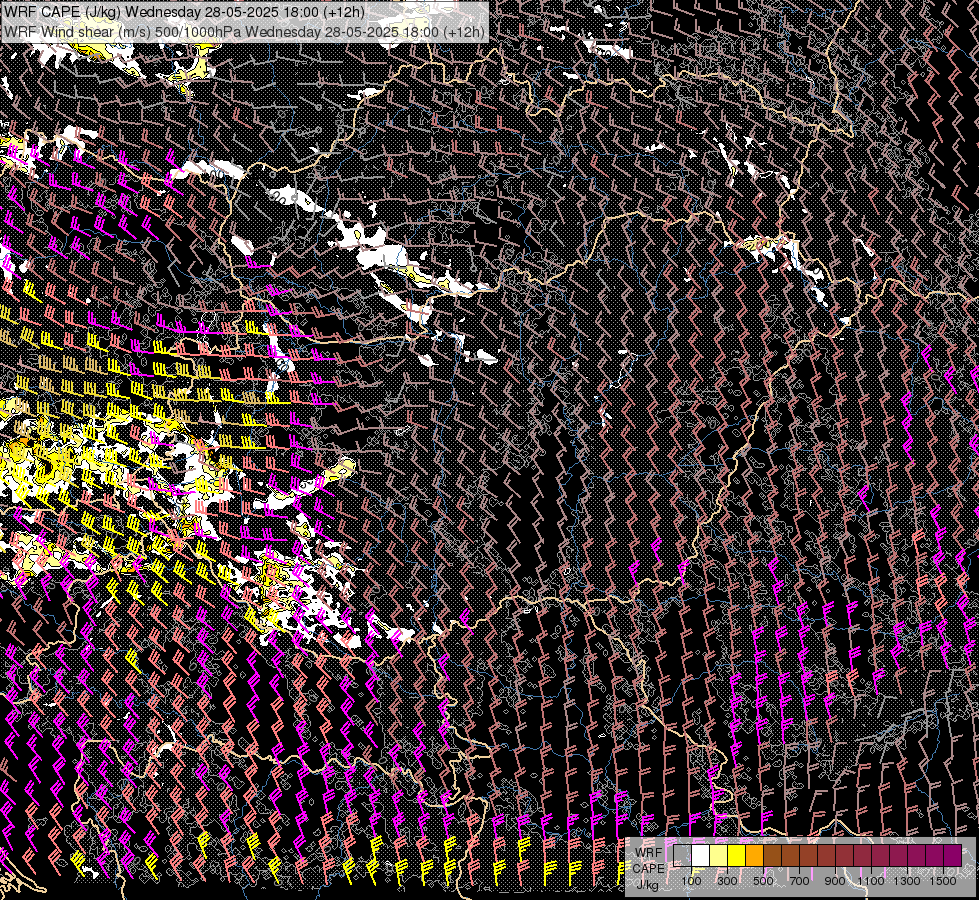The width and height of the screenshot is (979, 900).
Task: Click the legend value 500
Action: (x=763, y=881)
